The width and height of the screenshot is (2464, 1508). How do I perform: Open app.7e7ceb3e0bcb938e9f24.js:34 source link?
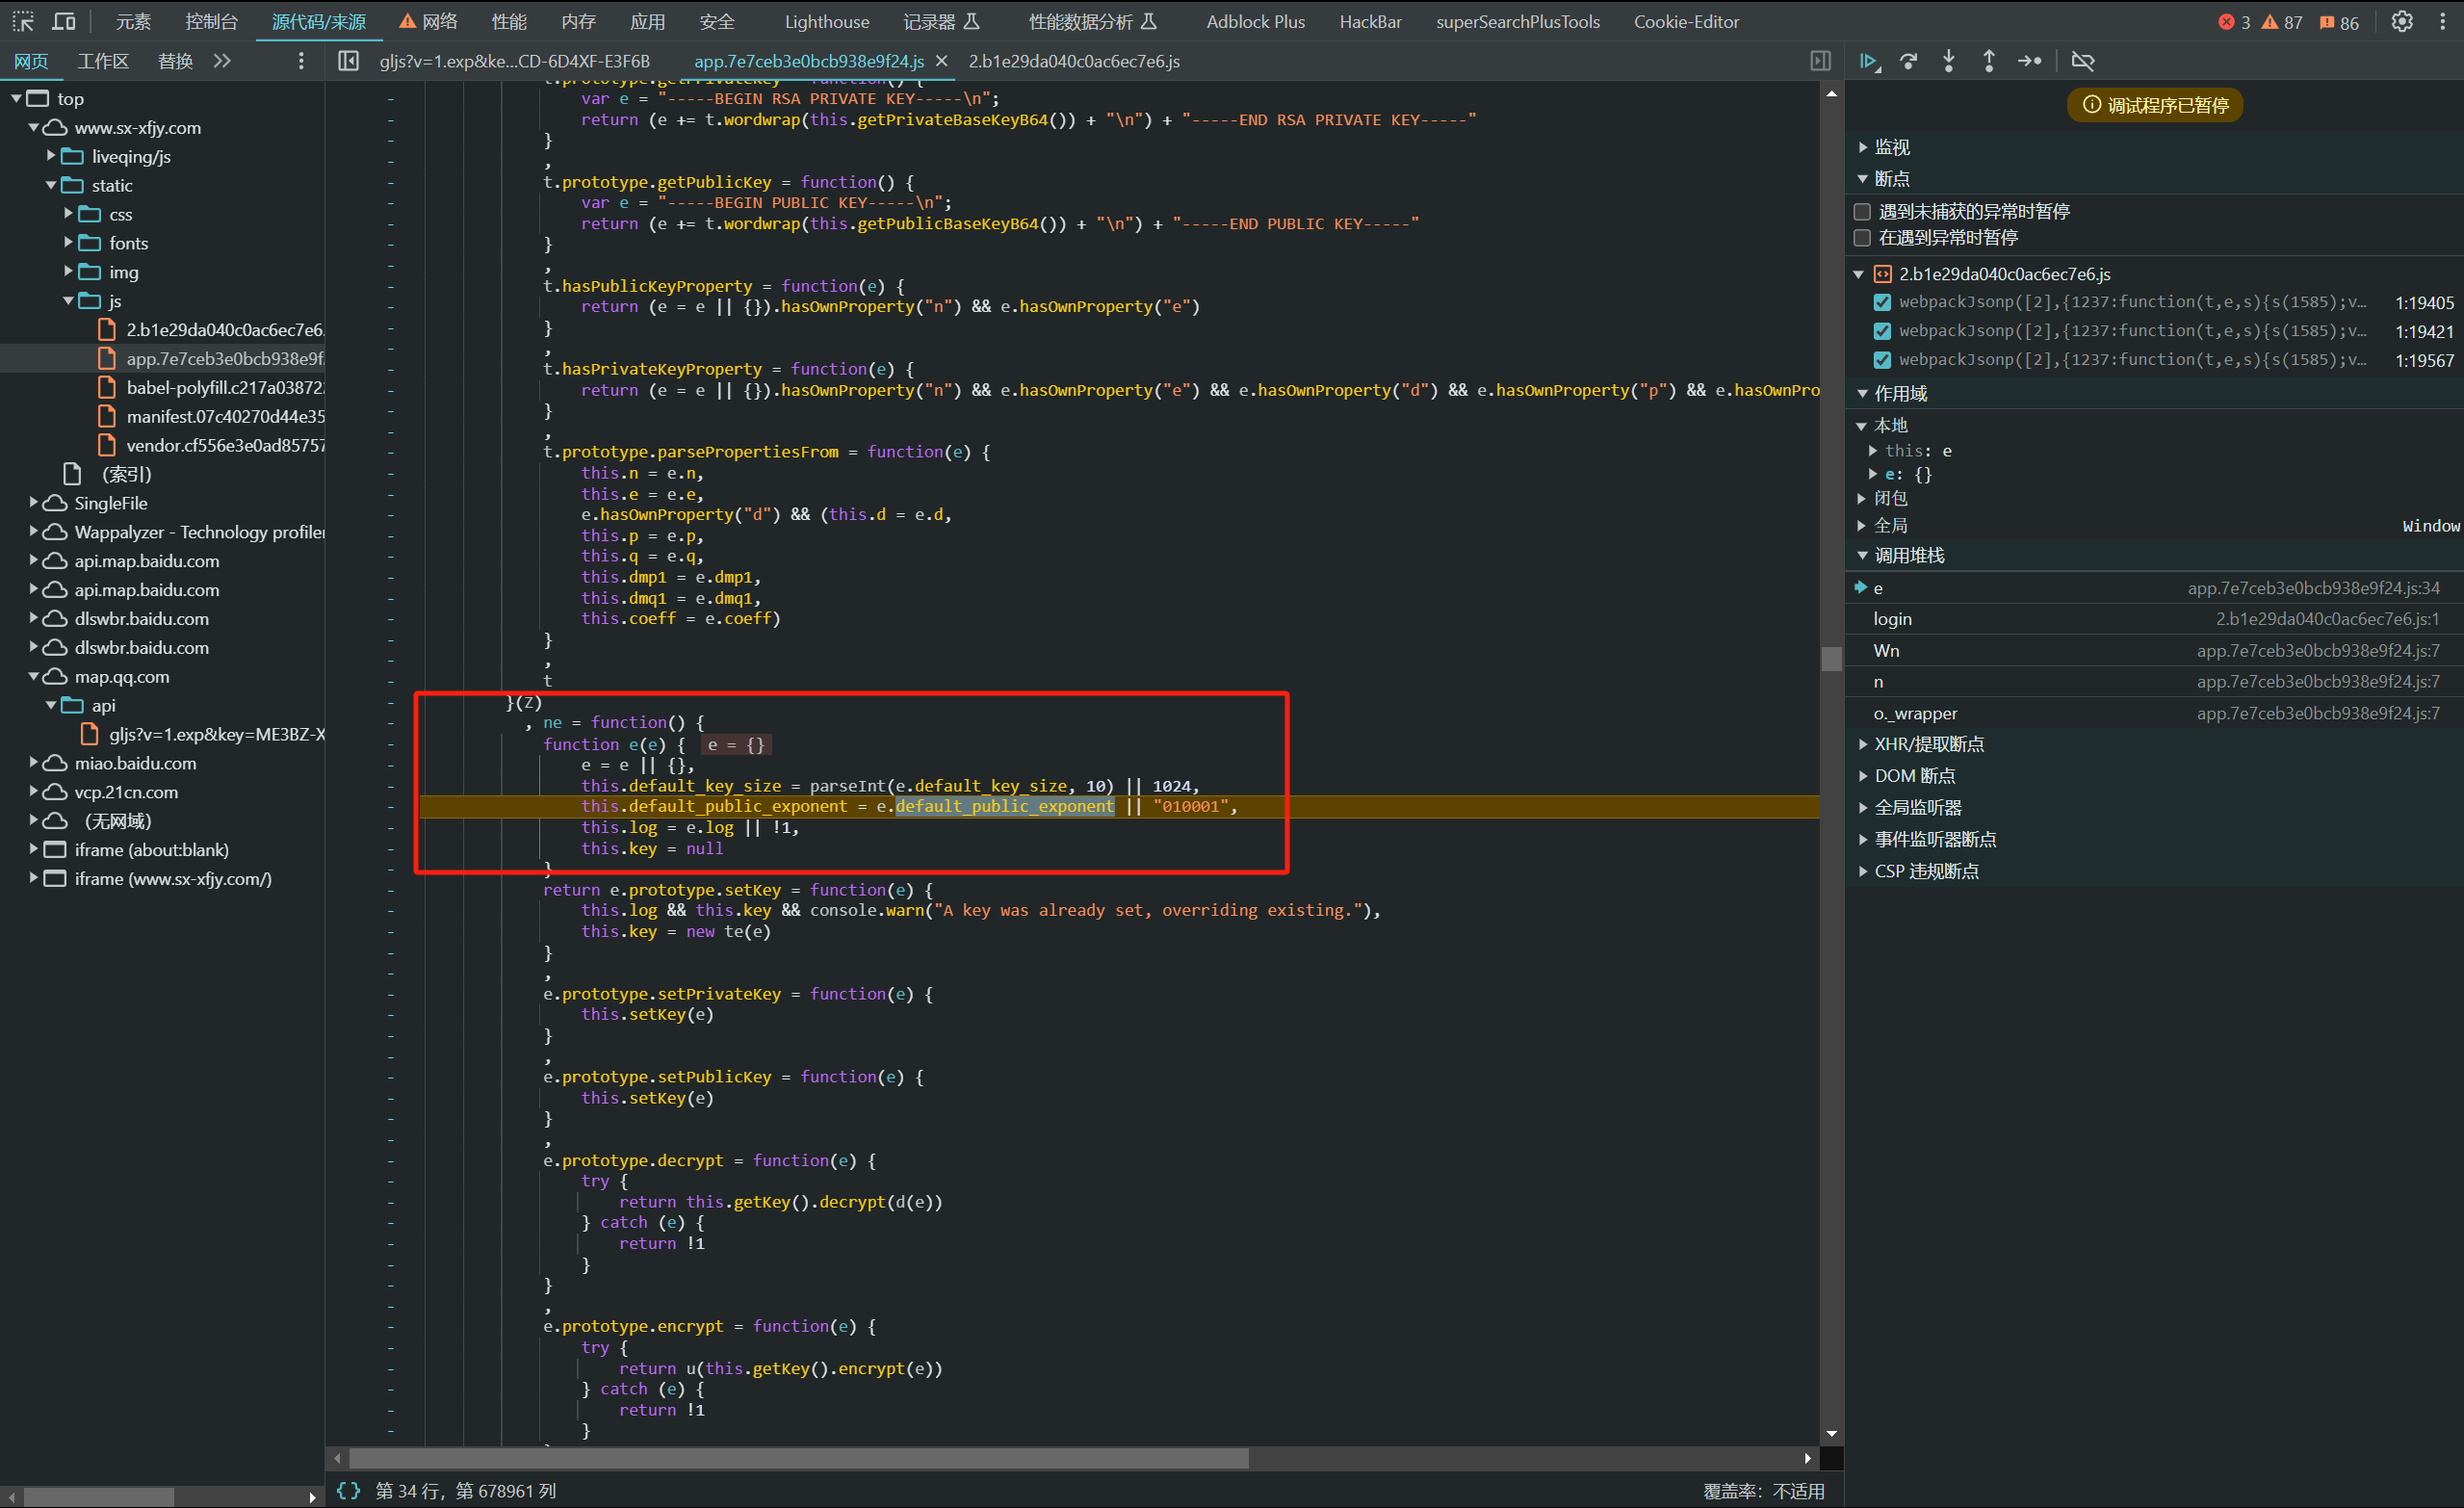(2313, 588)
